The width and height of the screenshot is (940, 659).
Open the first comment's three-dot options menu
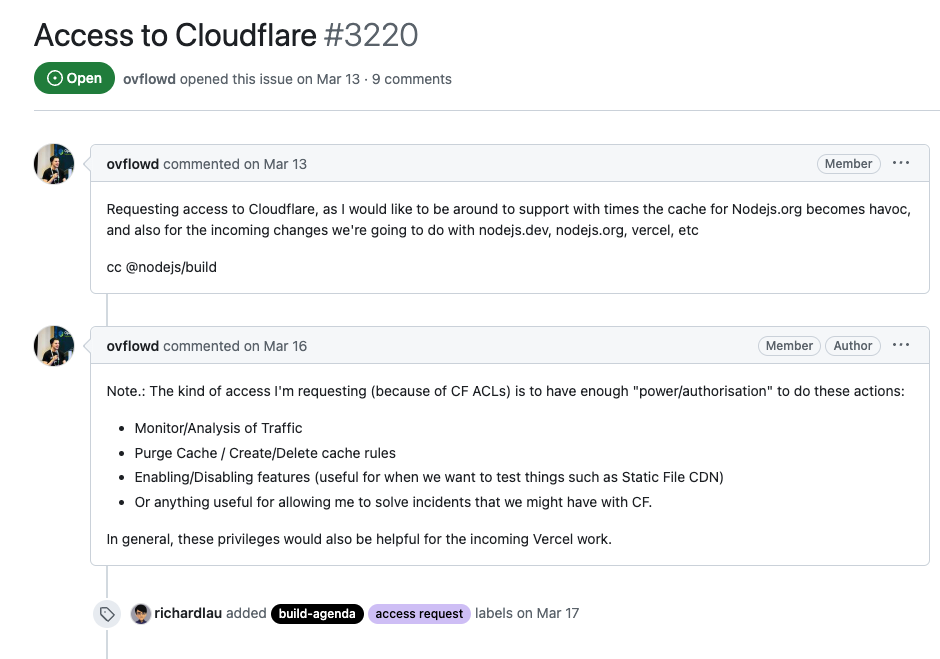coord(901,163)
